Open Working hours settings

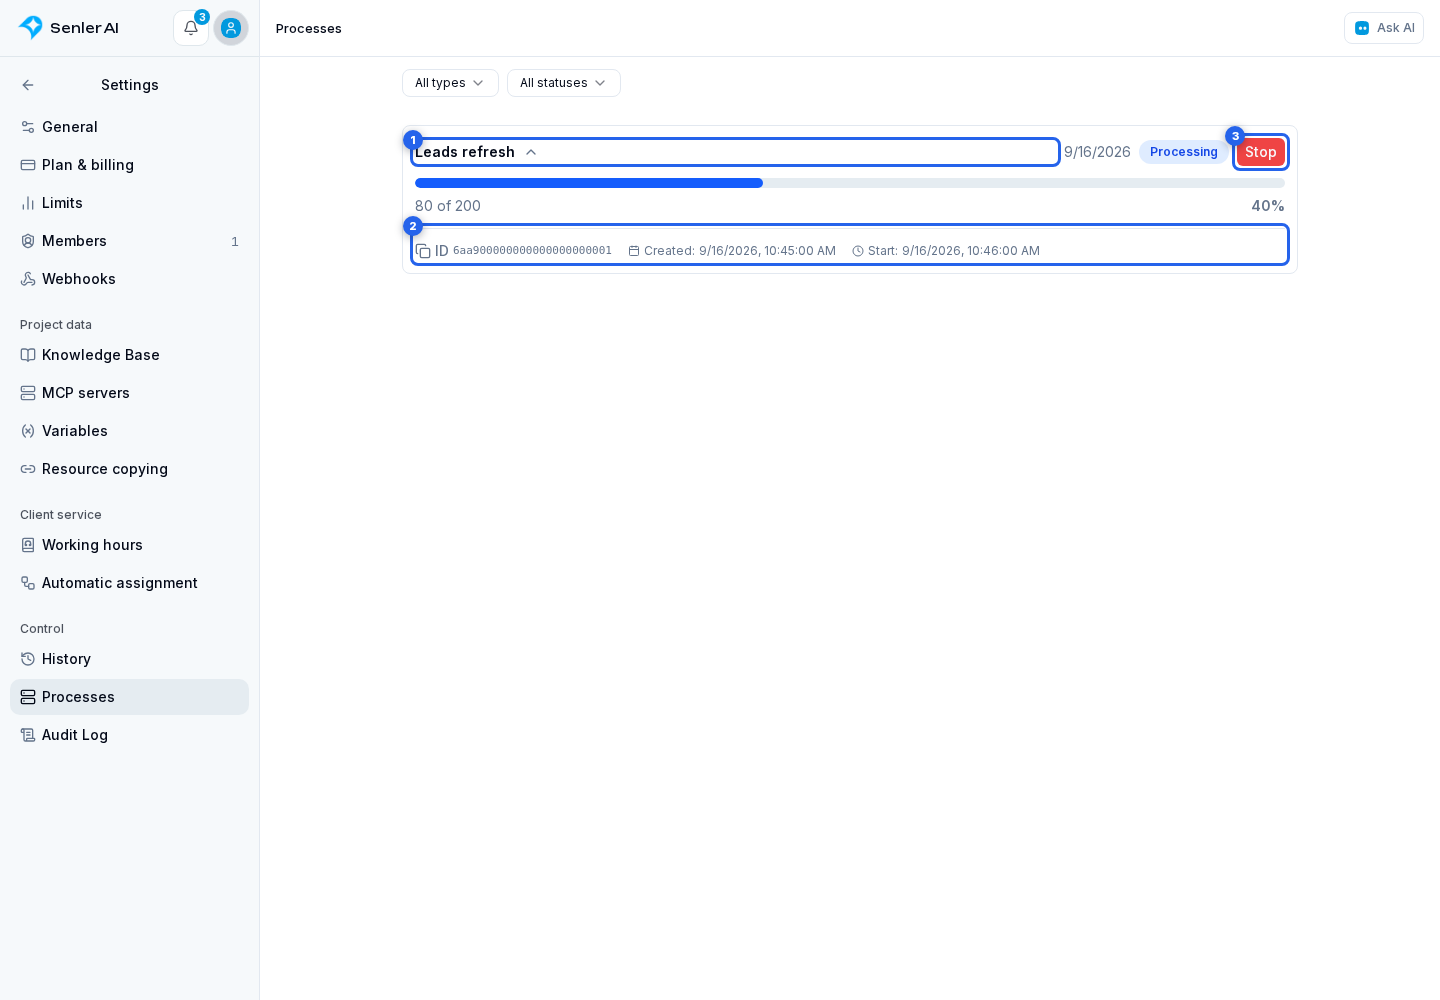[x=129, y=545]
